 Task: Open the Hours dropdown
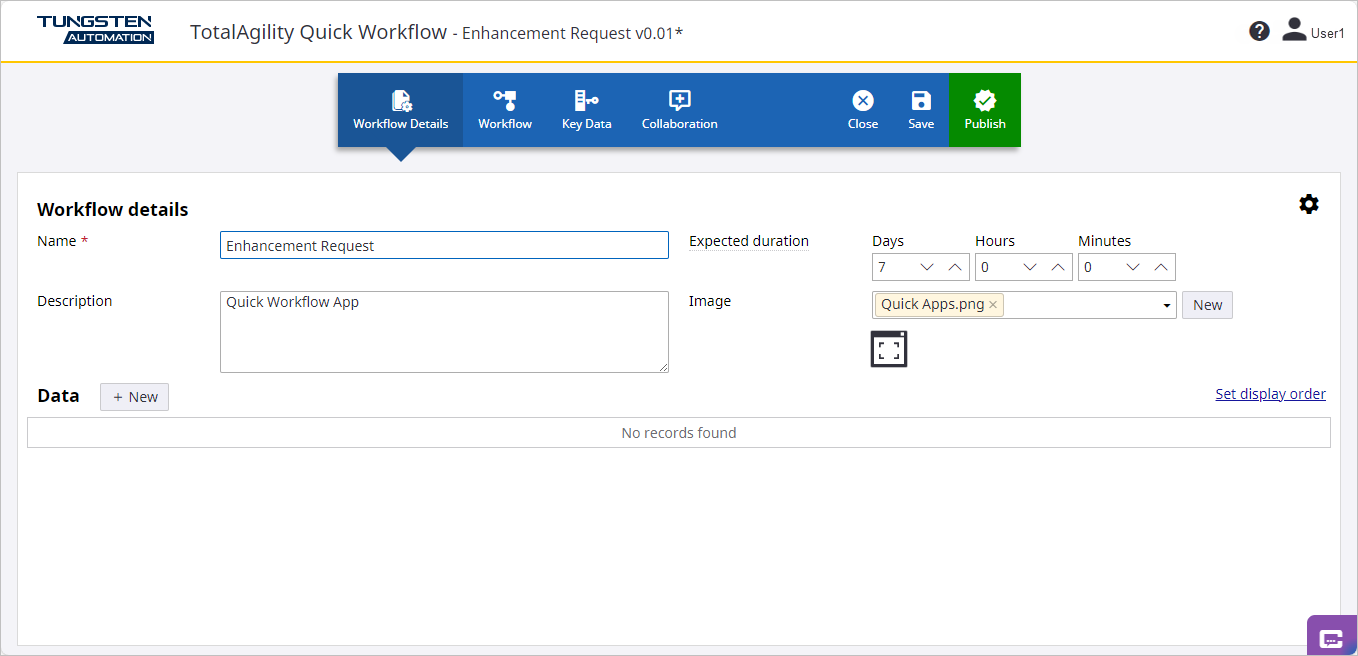(1030, 267)
